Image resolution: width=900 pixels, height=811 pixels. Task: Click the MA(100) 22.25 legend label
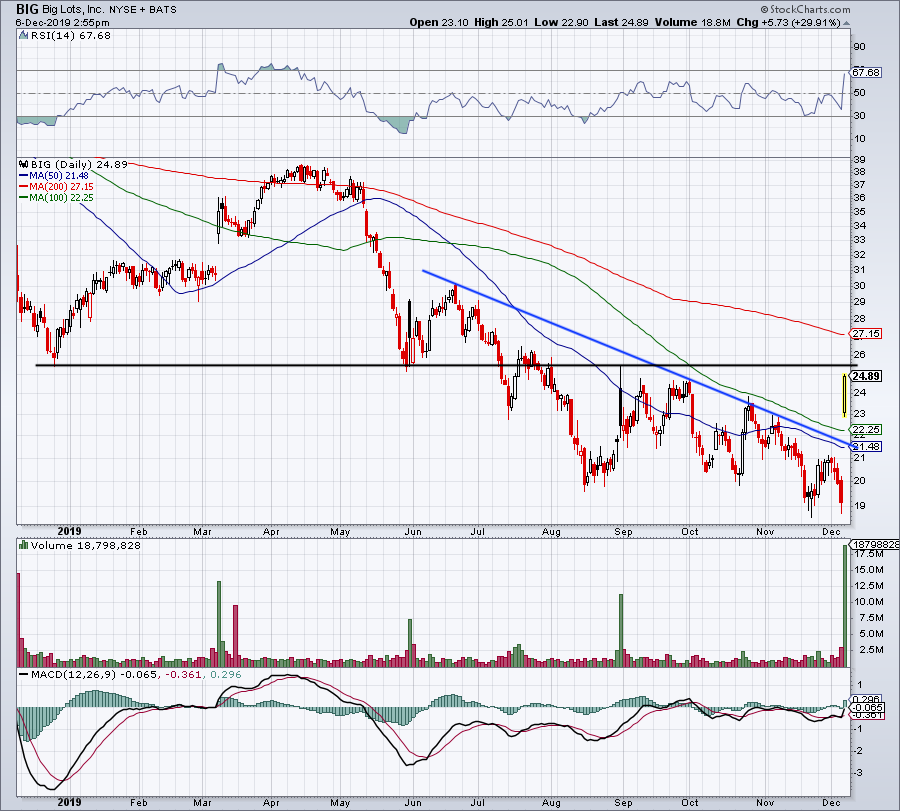click(x=61, y=198)
